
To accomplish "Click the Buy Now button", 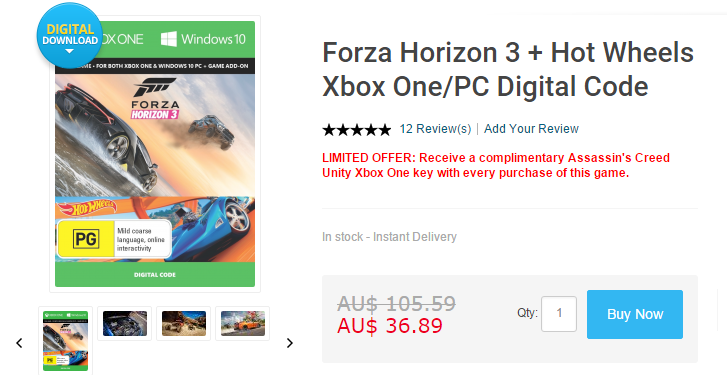I will (x=635, y=314).
